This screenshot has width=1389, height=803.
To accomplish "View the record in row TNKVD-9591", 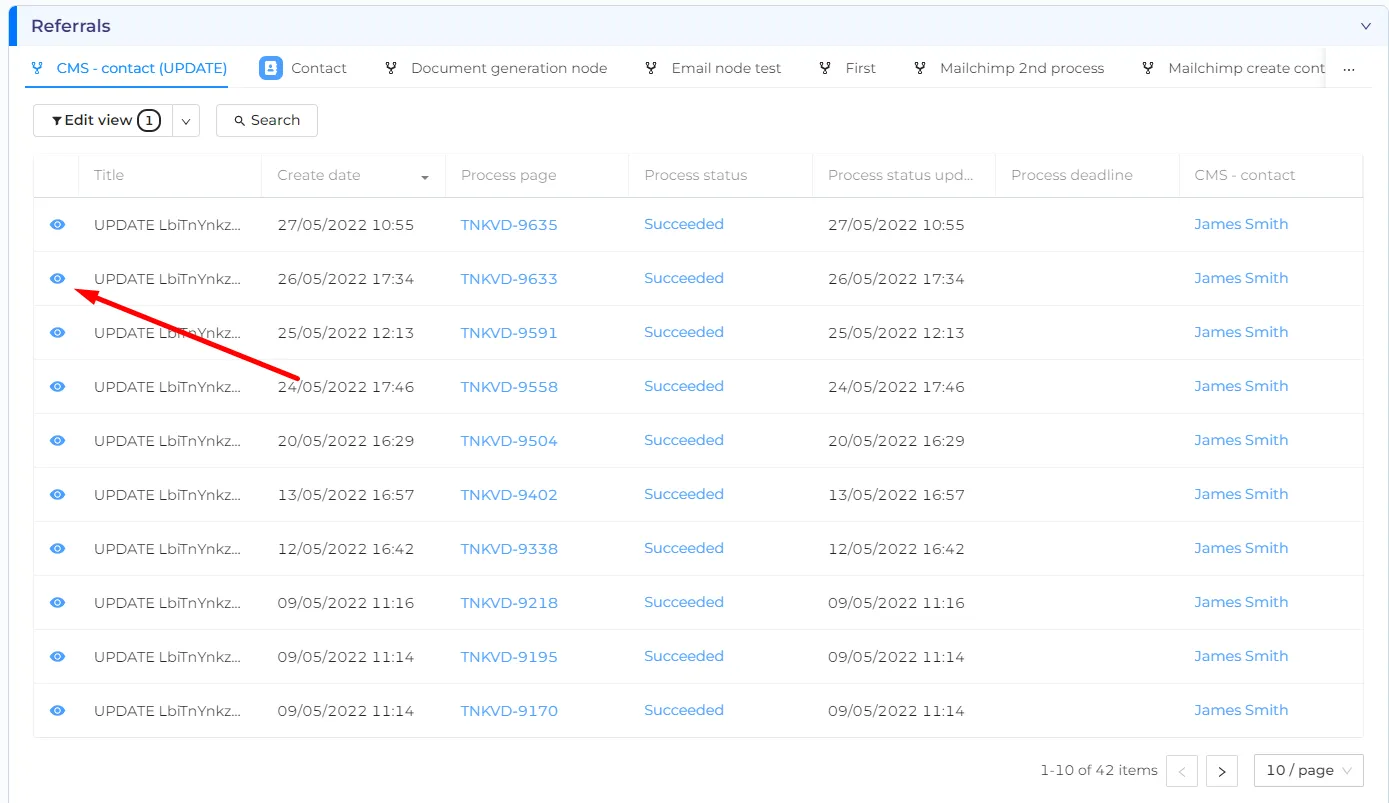I will point(57,333).
